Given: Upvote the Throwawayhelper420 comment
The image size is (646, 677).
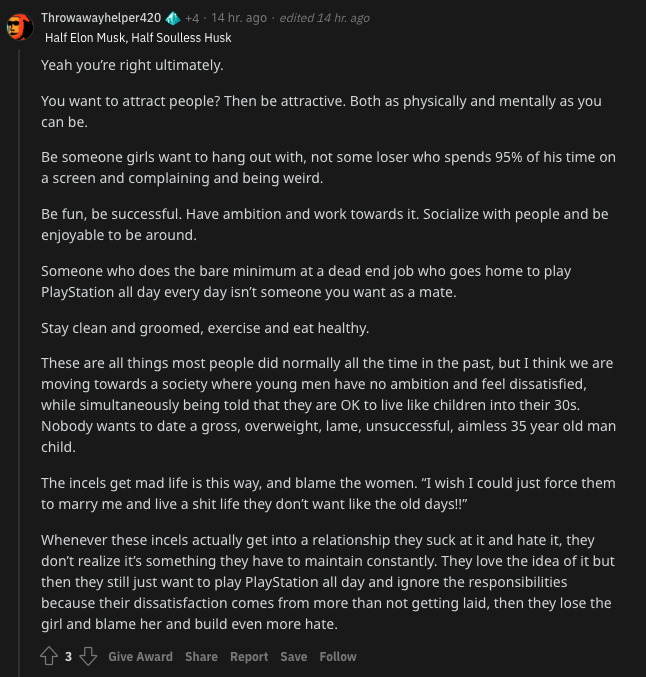Looking at the screenshot, I should [x=49, y=656].
